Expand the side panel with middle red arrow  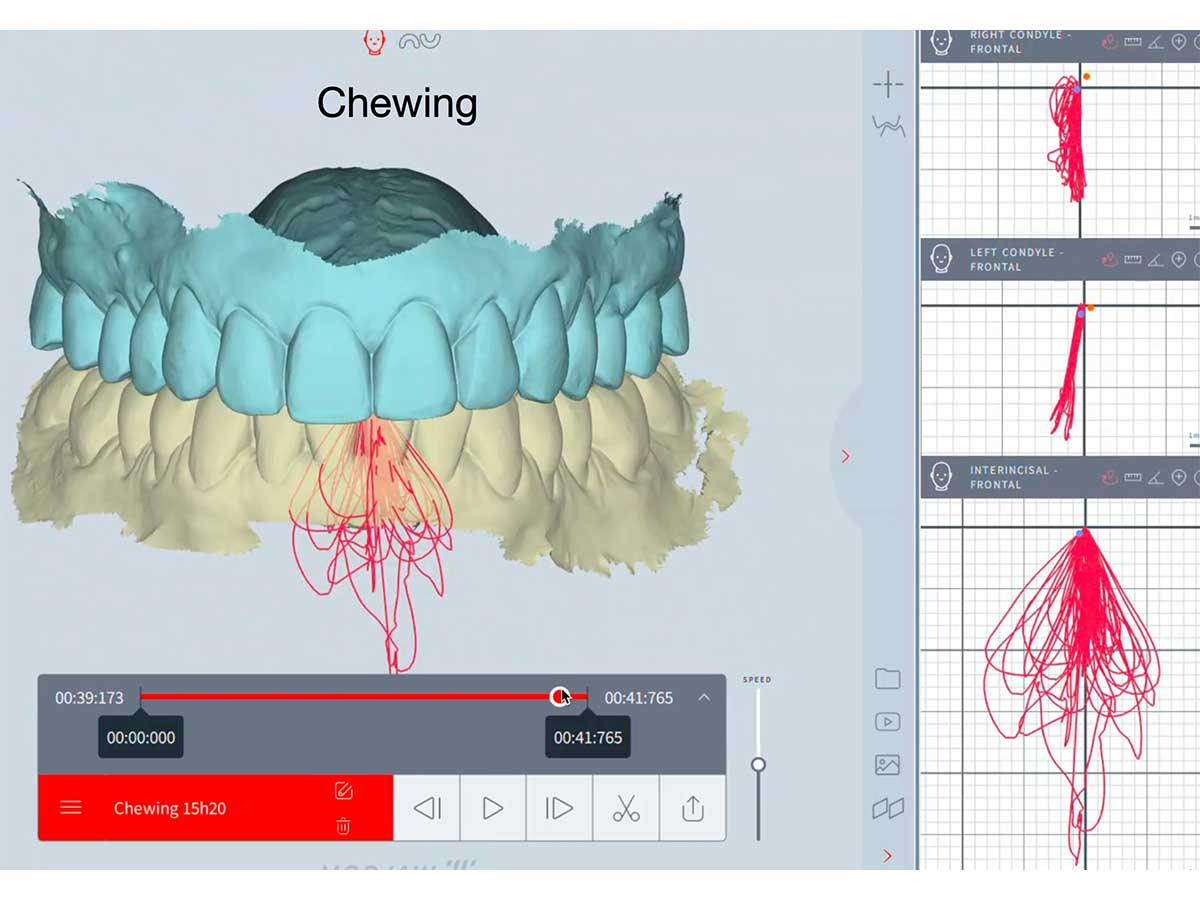[x=845, y=456]
